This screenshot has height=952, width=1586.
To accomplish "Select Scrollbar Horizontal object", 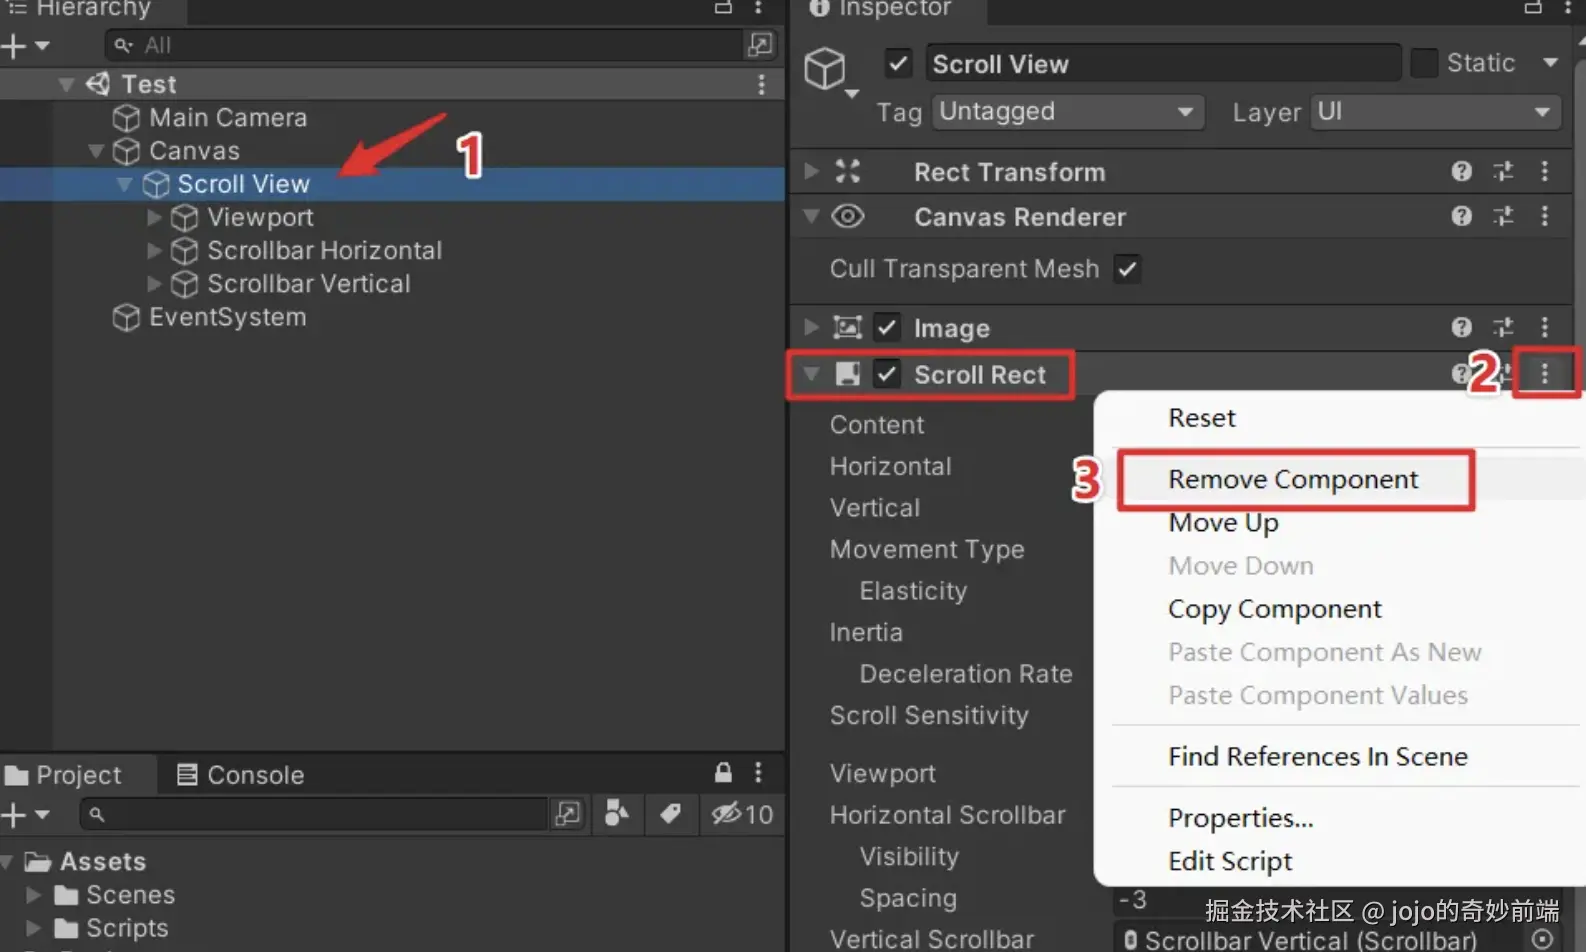I will (325, 250).
